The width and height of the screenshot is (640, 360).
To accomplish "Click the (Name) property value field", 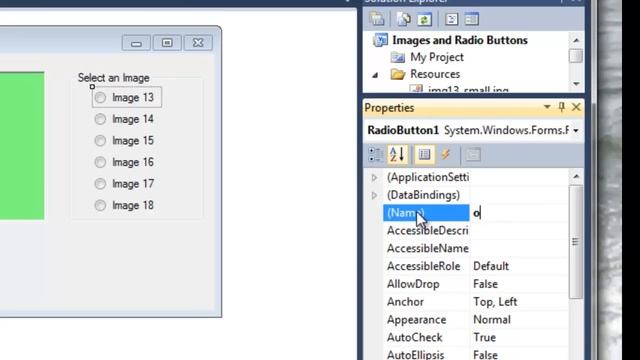I will point(519,213).
